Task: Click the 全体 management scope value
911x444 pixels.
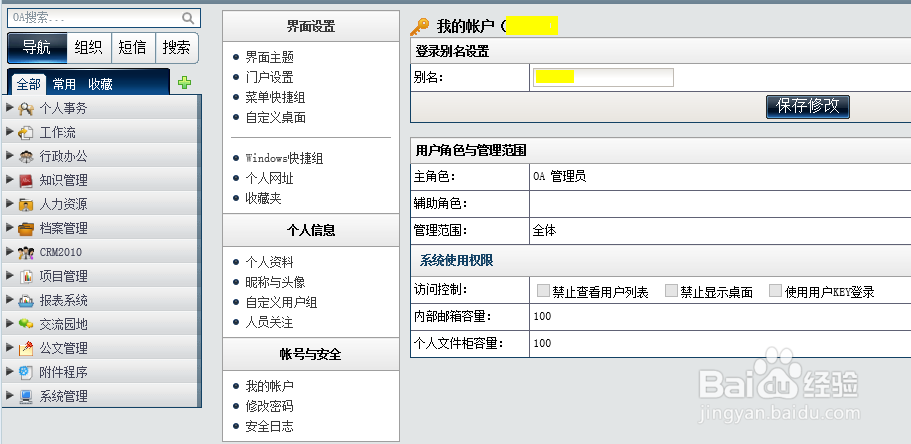Action: [x=544, y=231]
